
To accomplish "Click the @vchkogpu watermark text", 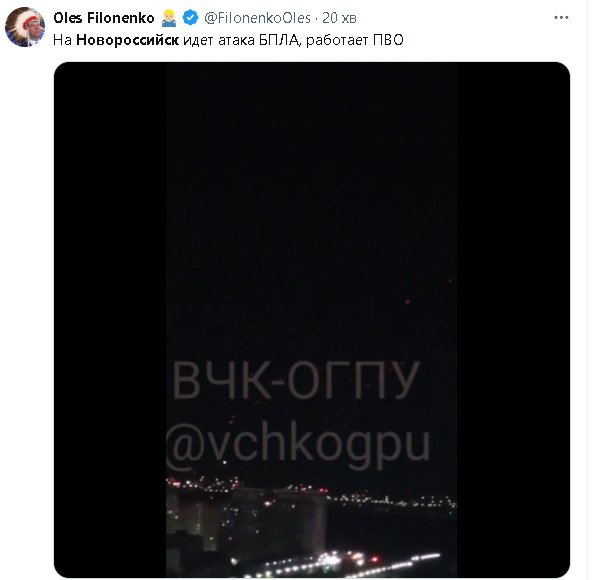I will coord(298,444).
